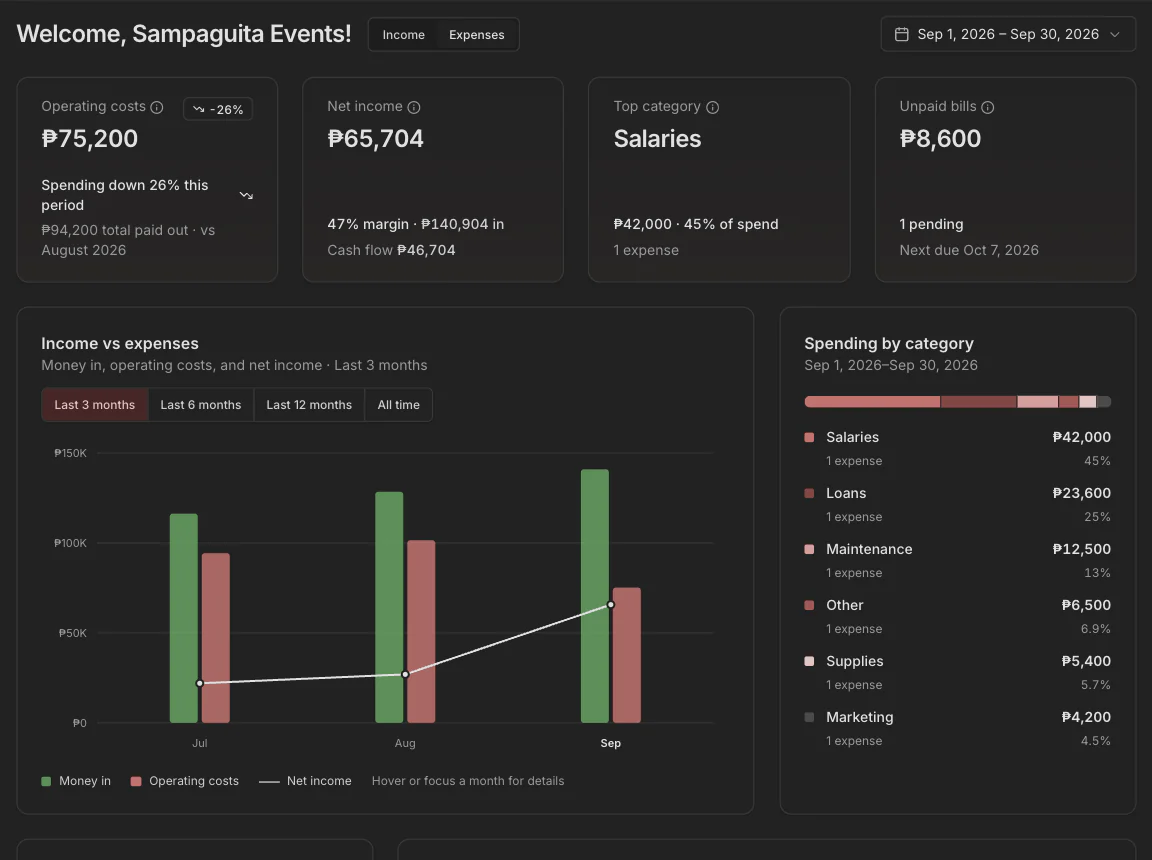Image resolution: width=1152 pixels, height=860 pixels.
Task: Click the Other ₱6,500 amount
Action: click(1086, 605)
